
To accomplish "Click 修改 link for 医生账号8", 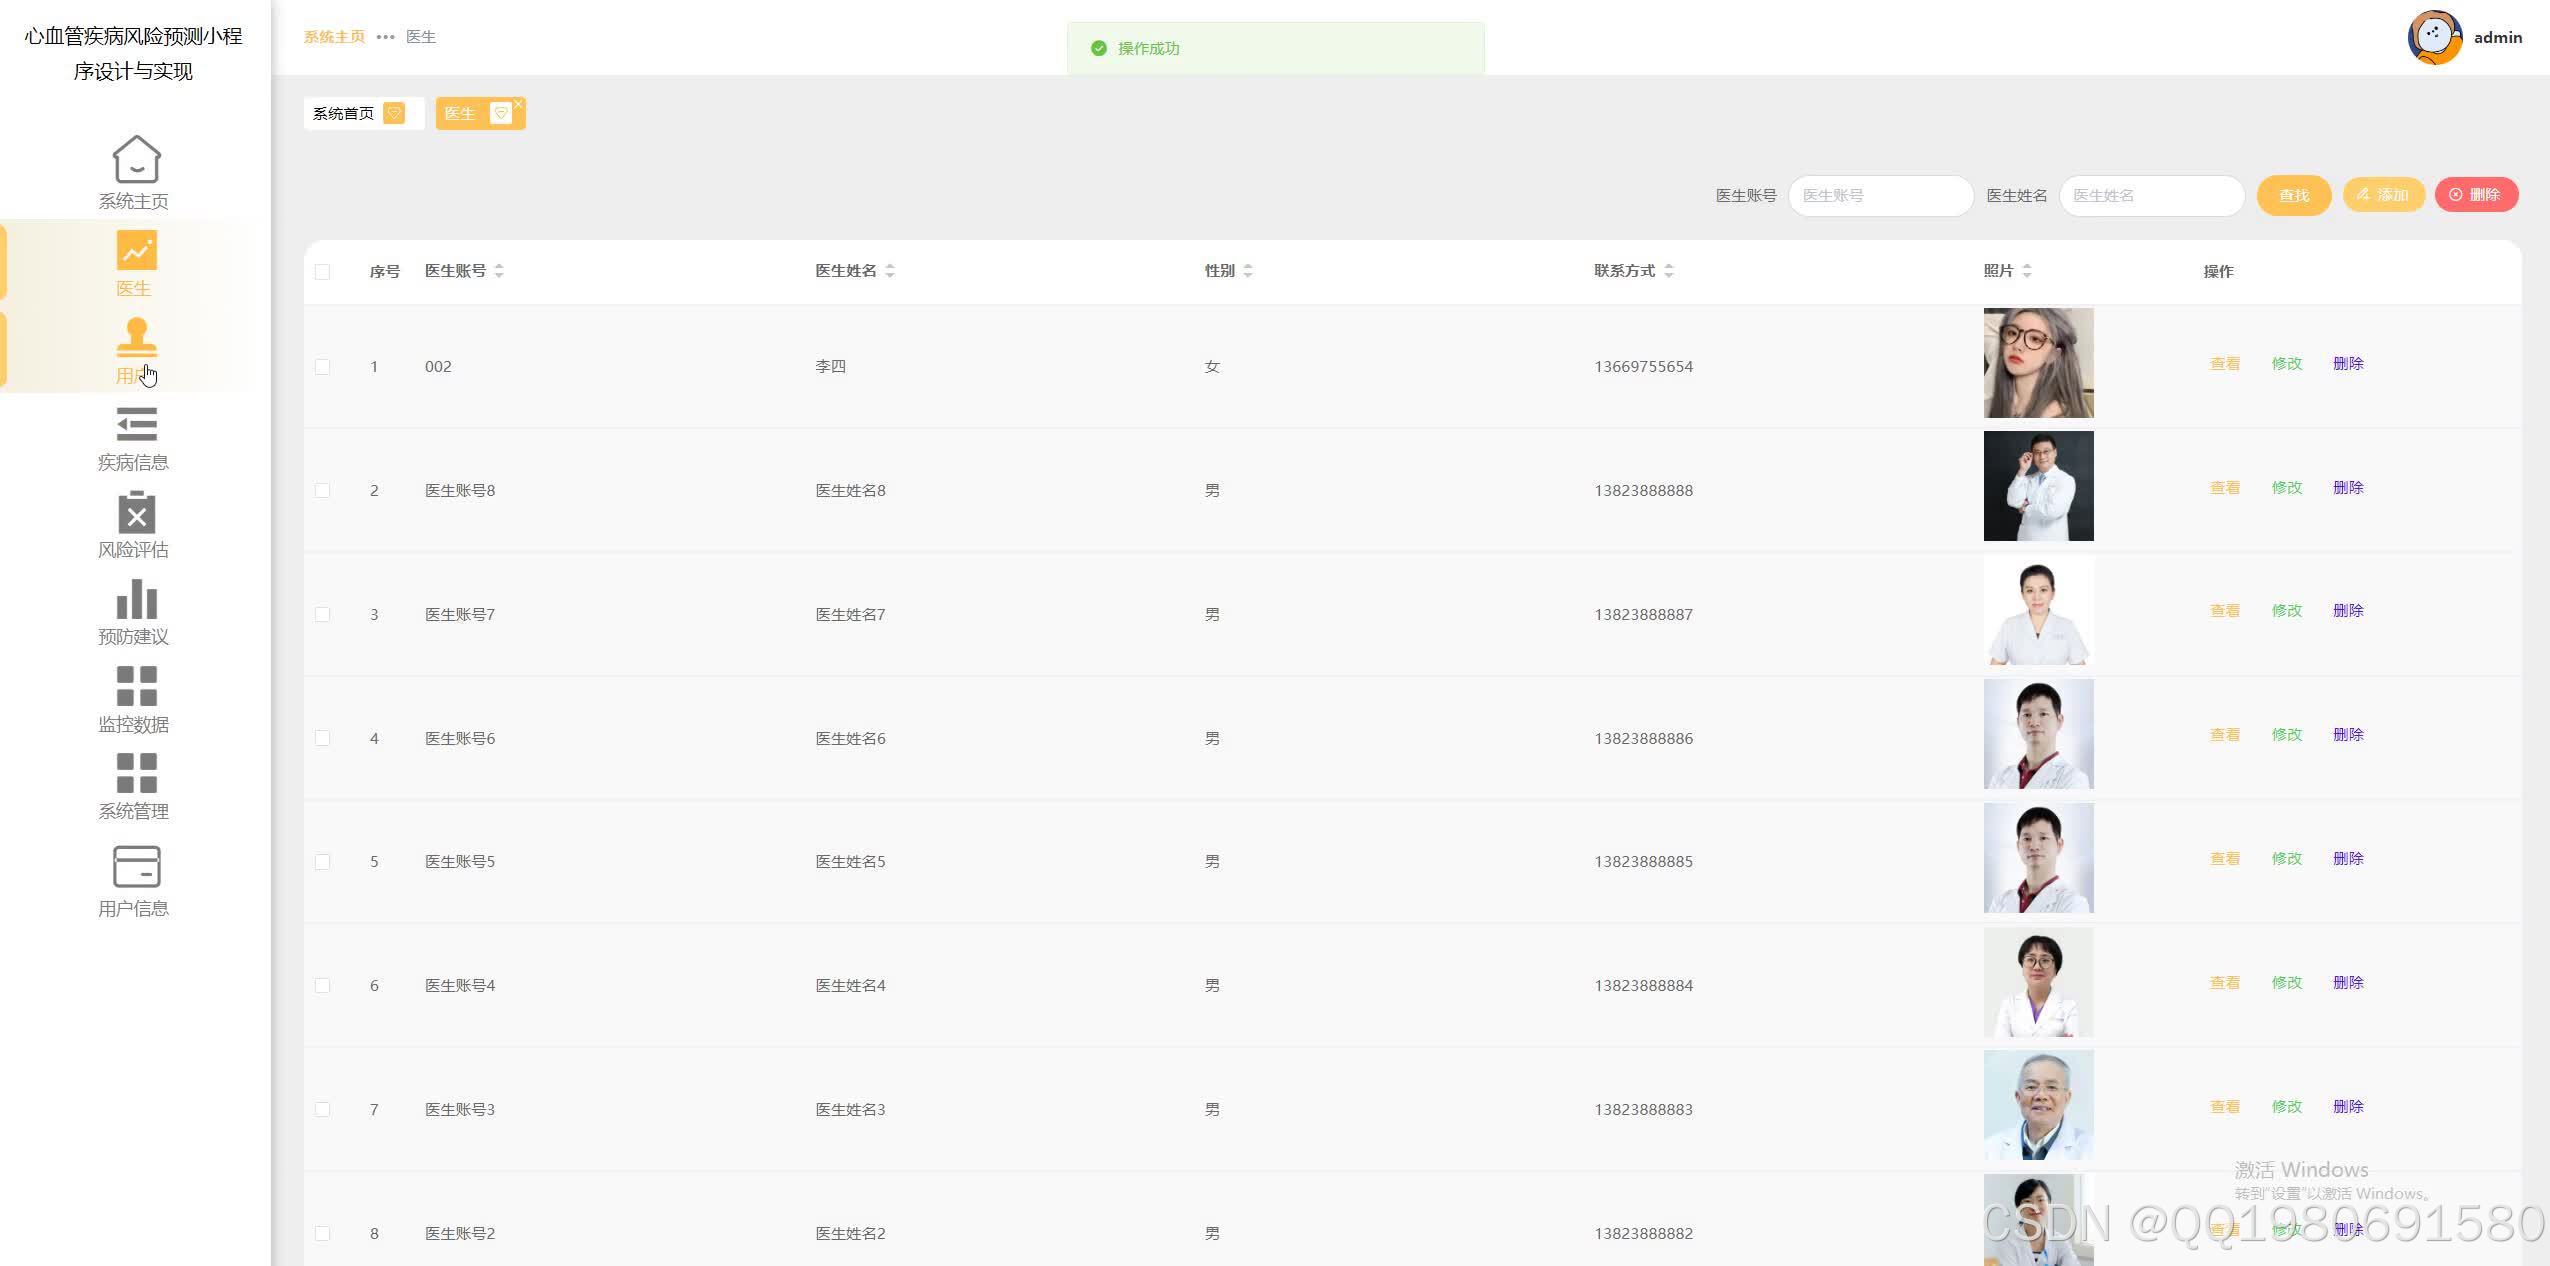I will [x=2286, y=488].
